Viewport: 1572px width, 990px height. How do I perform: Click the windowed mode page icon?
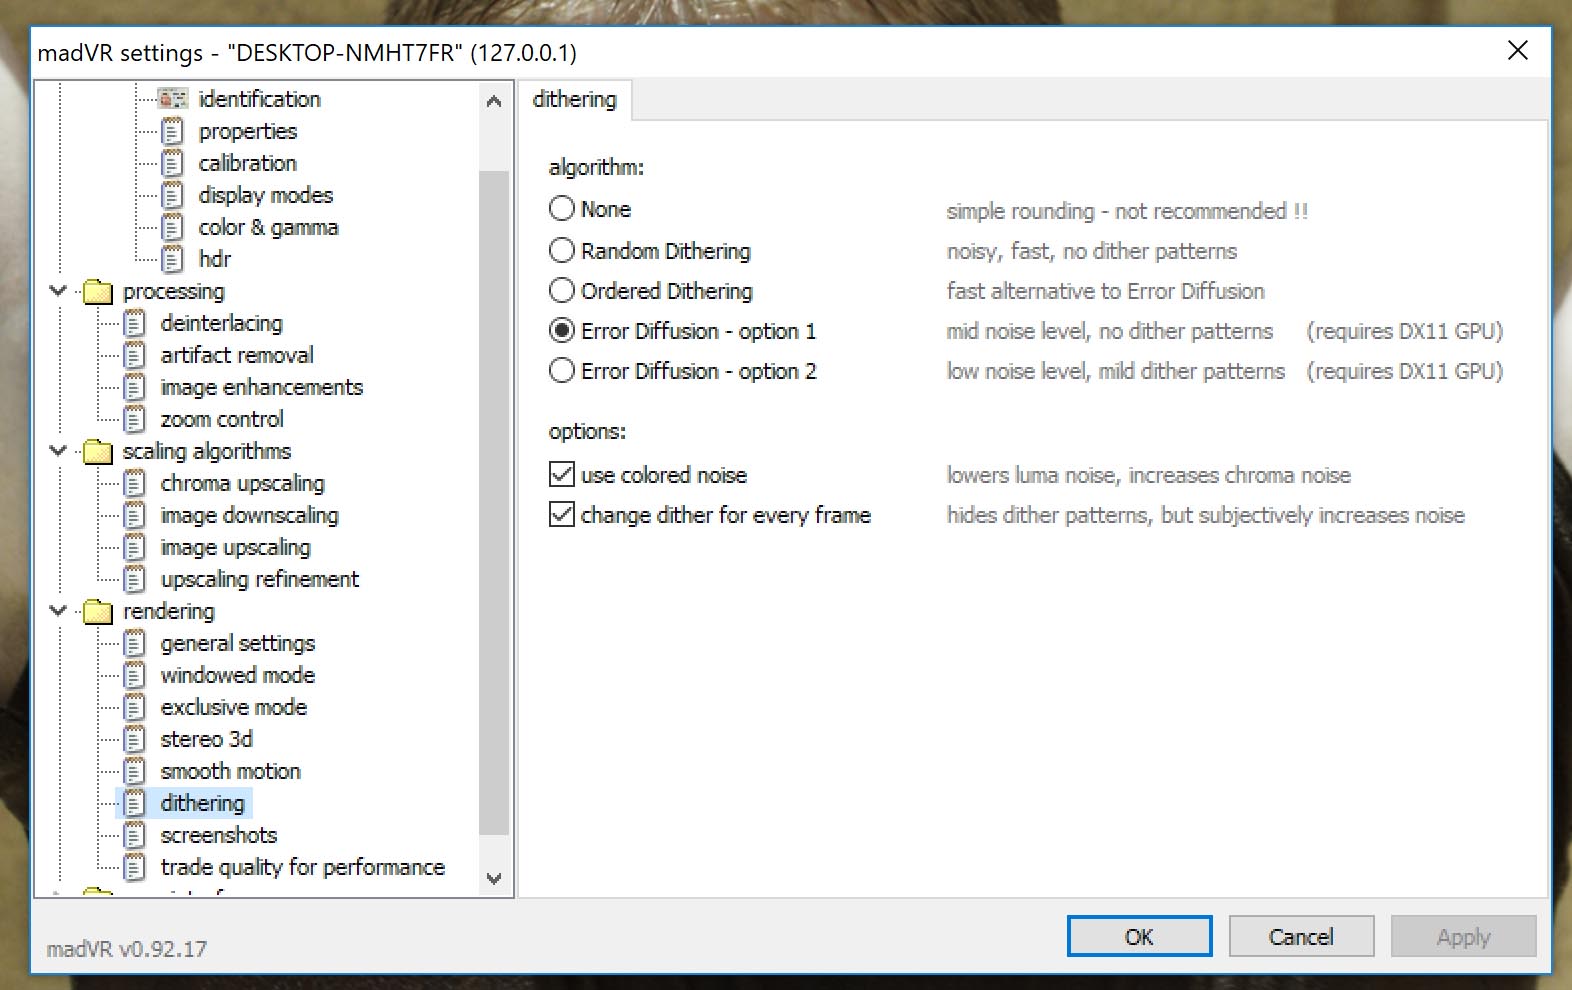click(135, 675)
